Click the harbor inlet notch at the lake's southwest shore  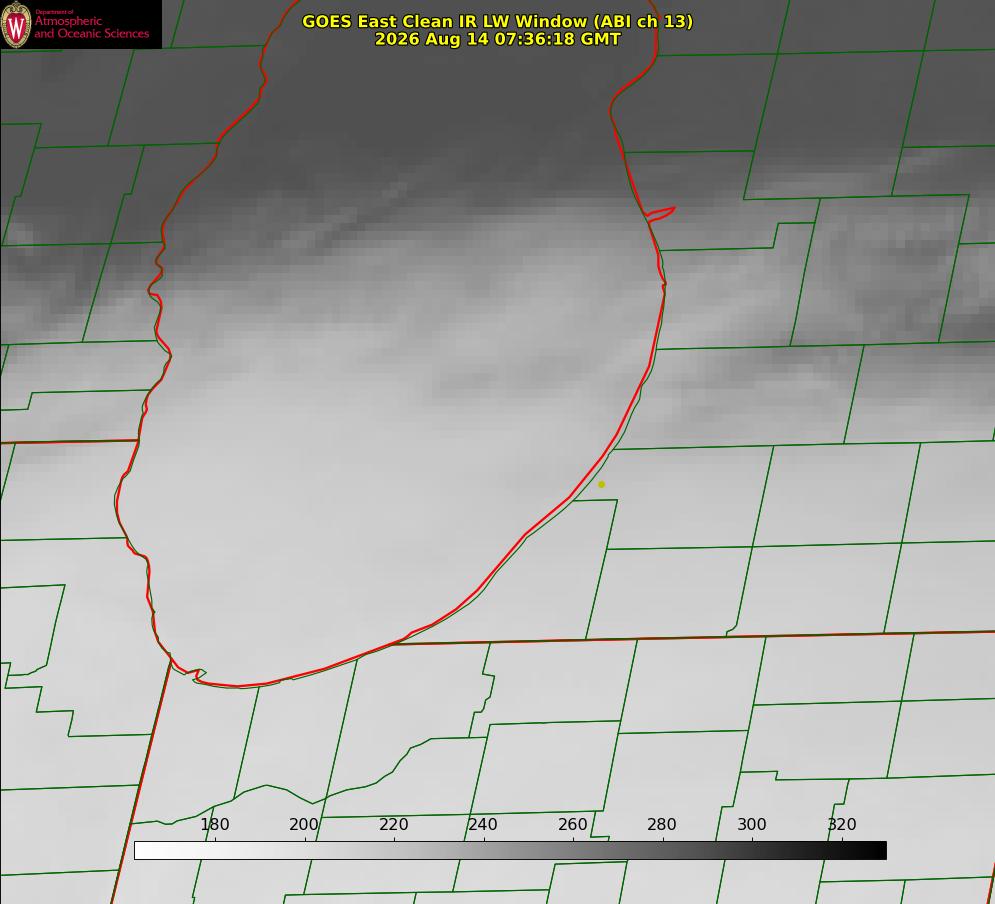coord(198,674)
